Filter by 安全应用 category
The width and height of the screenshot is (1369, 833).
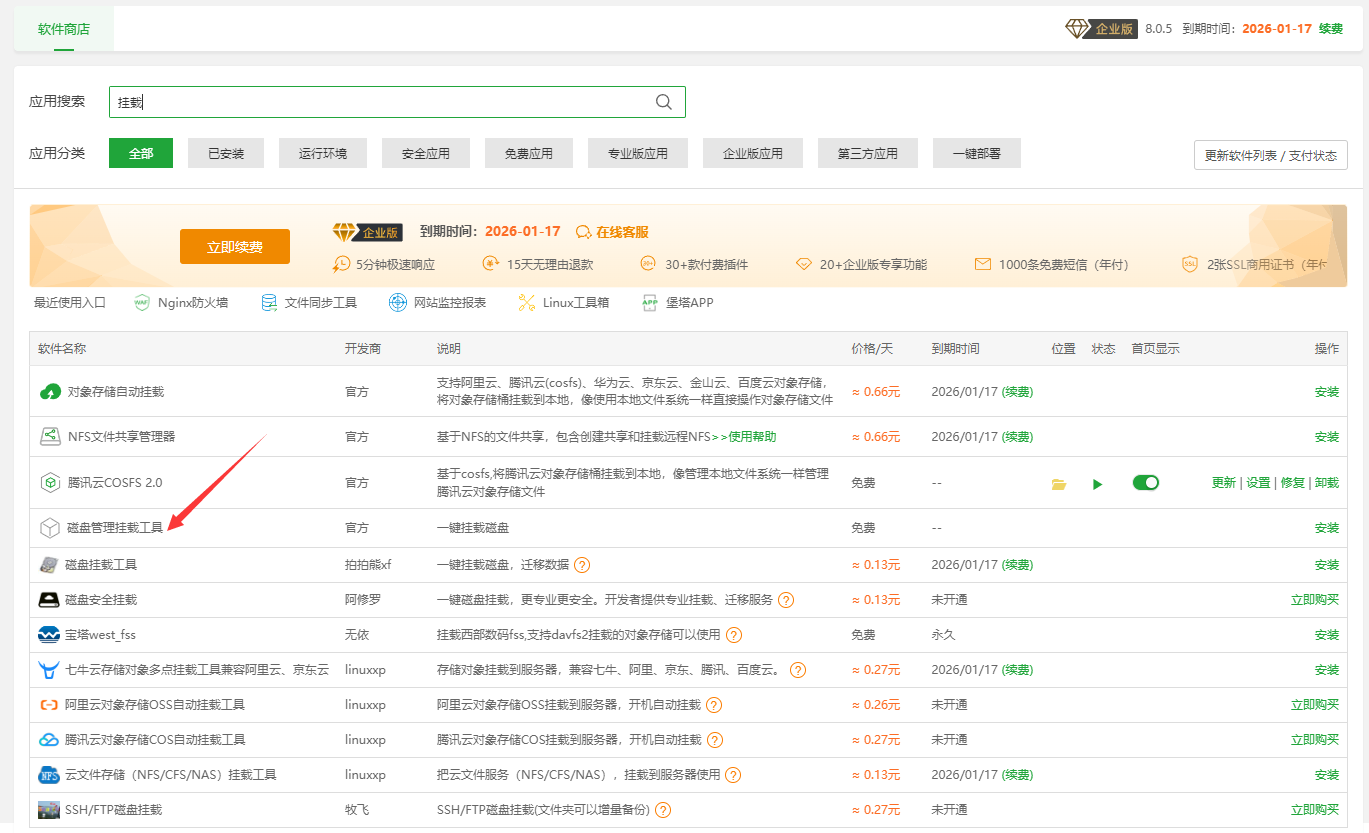(426, 153)
